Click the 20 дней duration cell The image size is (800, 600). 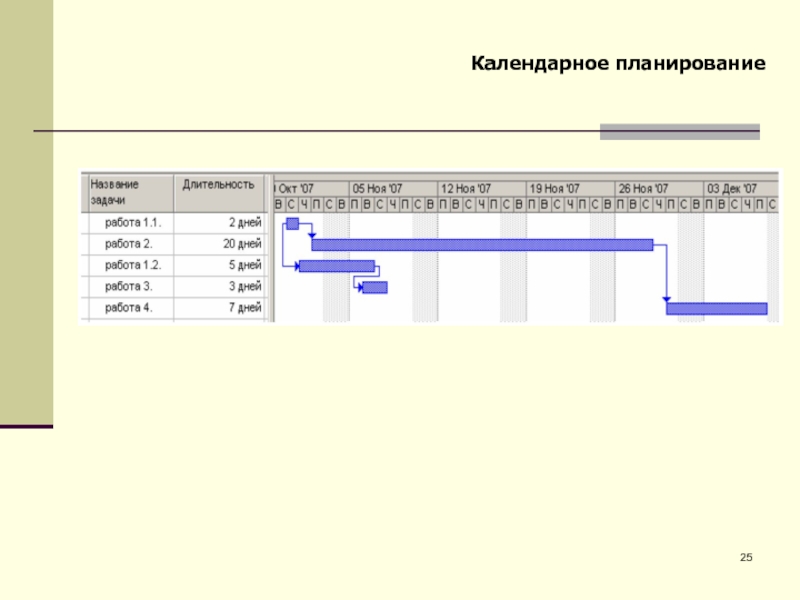coord(241,244)
